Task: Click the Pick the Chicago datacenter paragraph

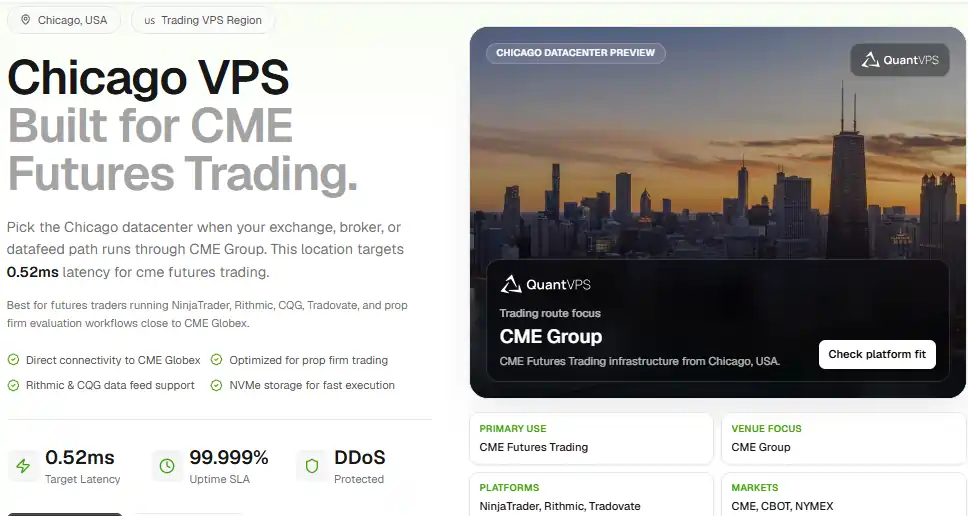Action: pyautogui.click(x=206, y=249)
